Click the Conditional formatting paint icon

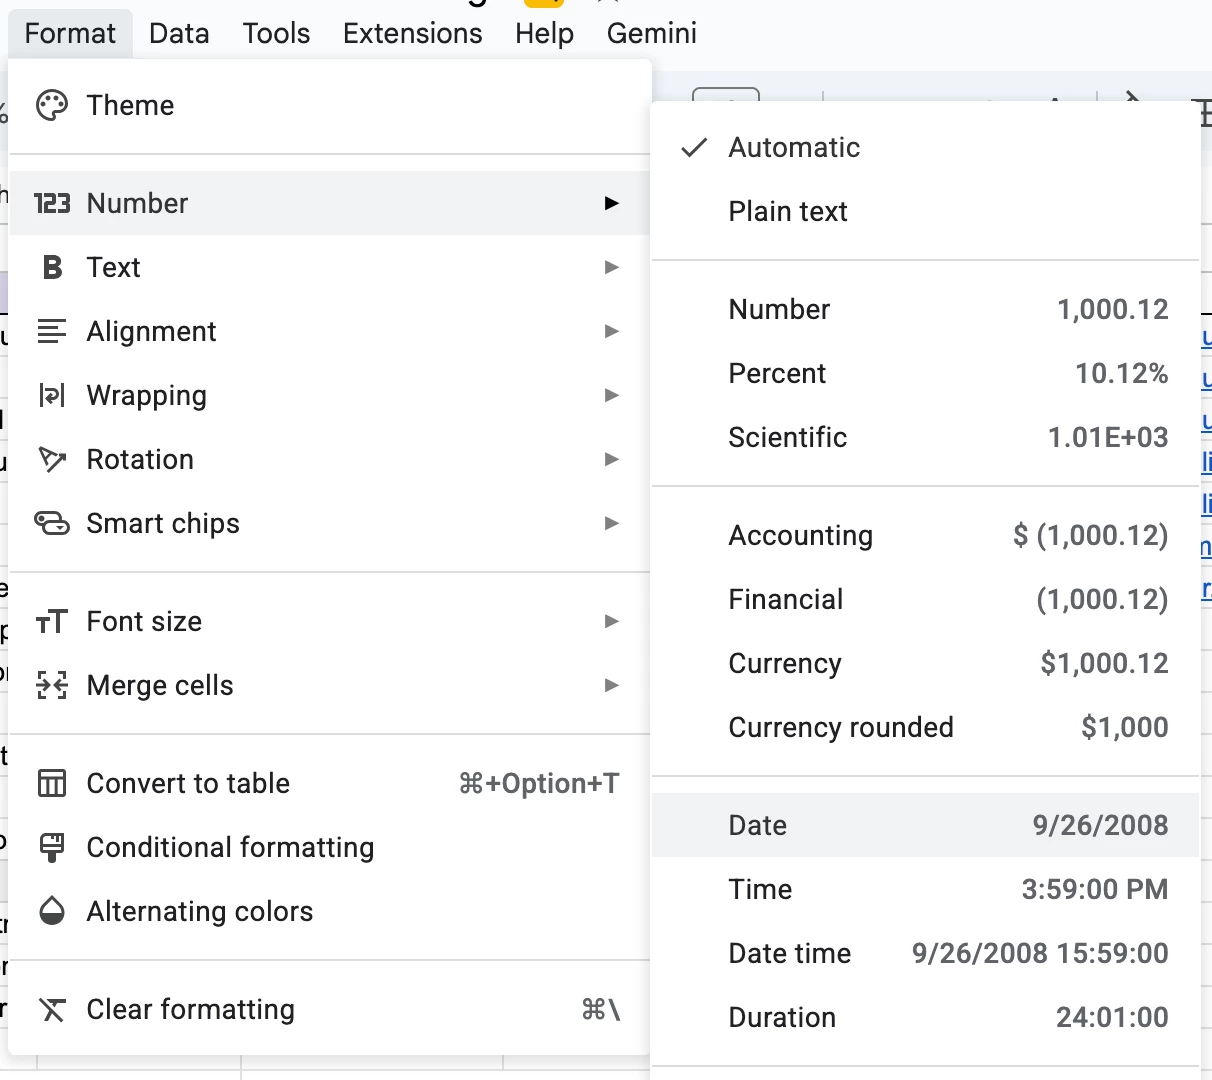pyautogui.click(x=52, y=847)
